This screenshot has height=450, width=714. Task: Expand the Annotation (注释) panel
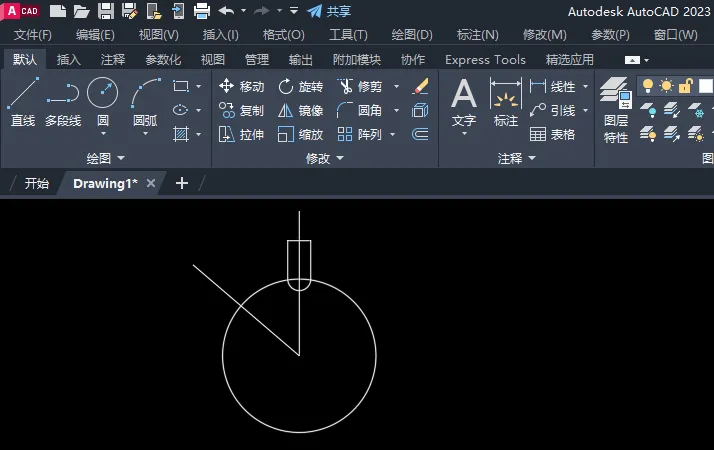(516, 158)
